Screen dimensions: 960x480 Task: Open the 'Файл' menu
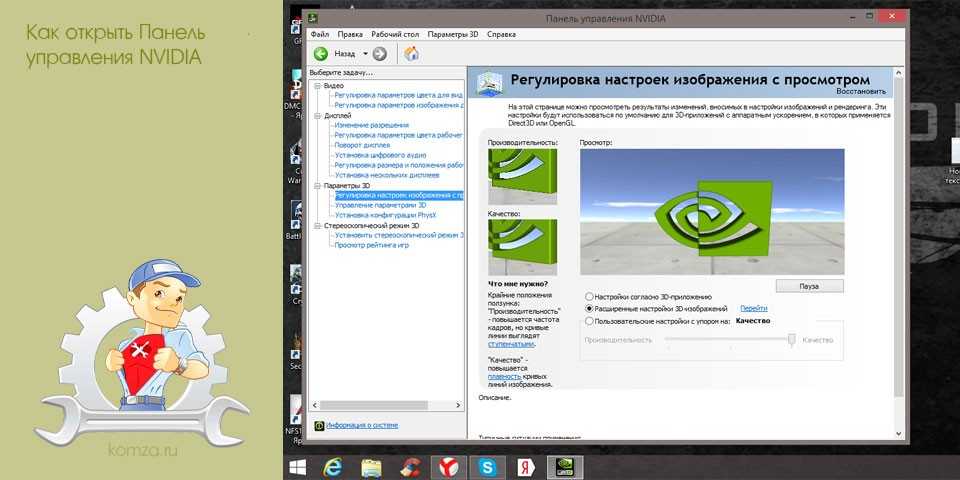pyautogui.click(x=320, y=34)
